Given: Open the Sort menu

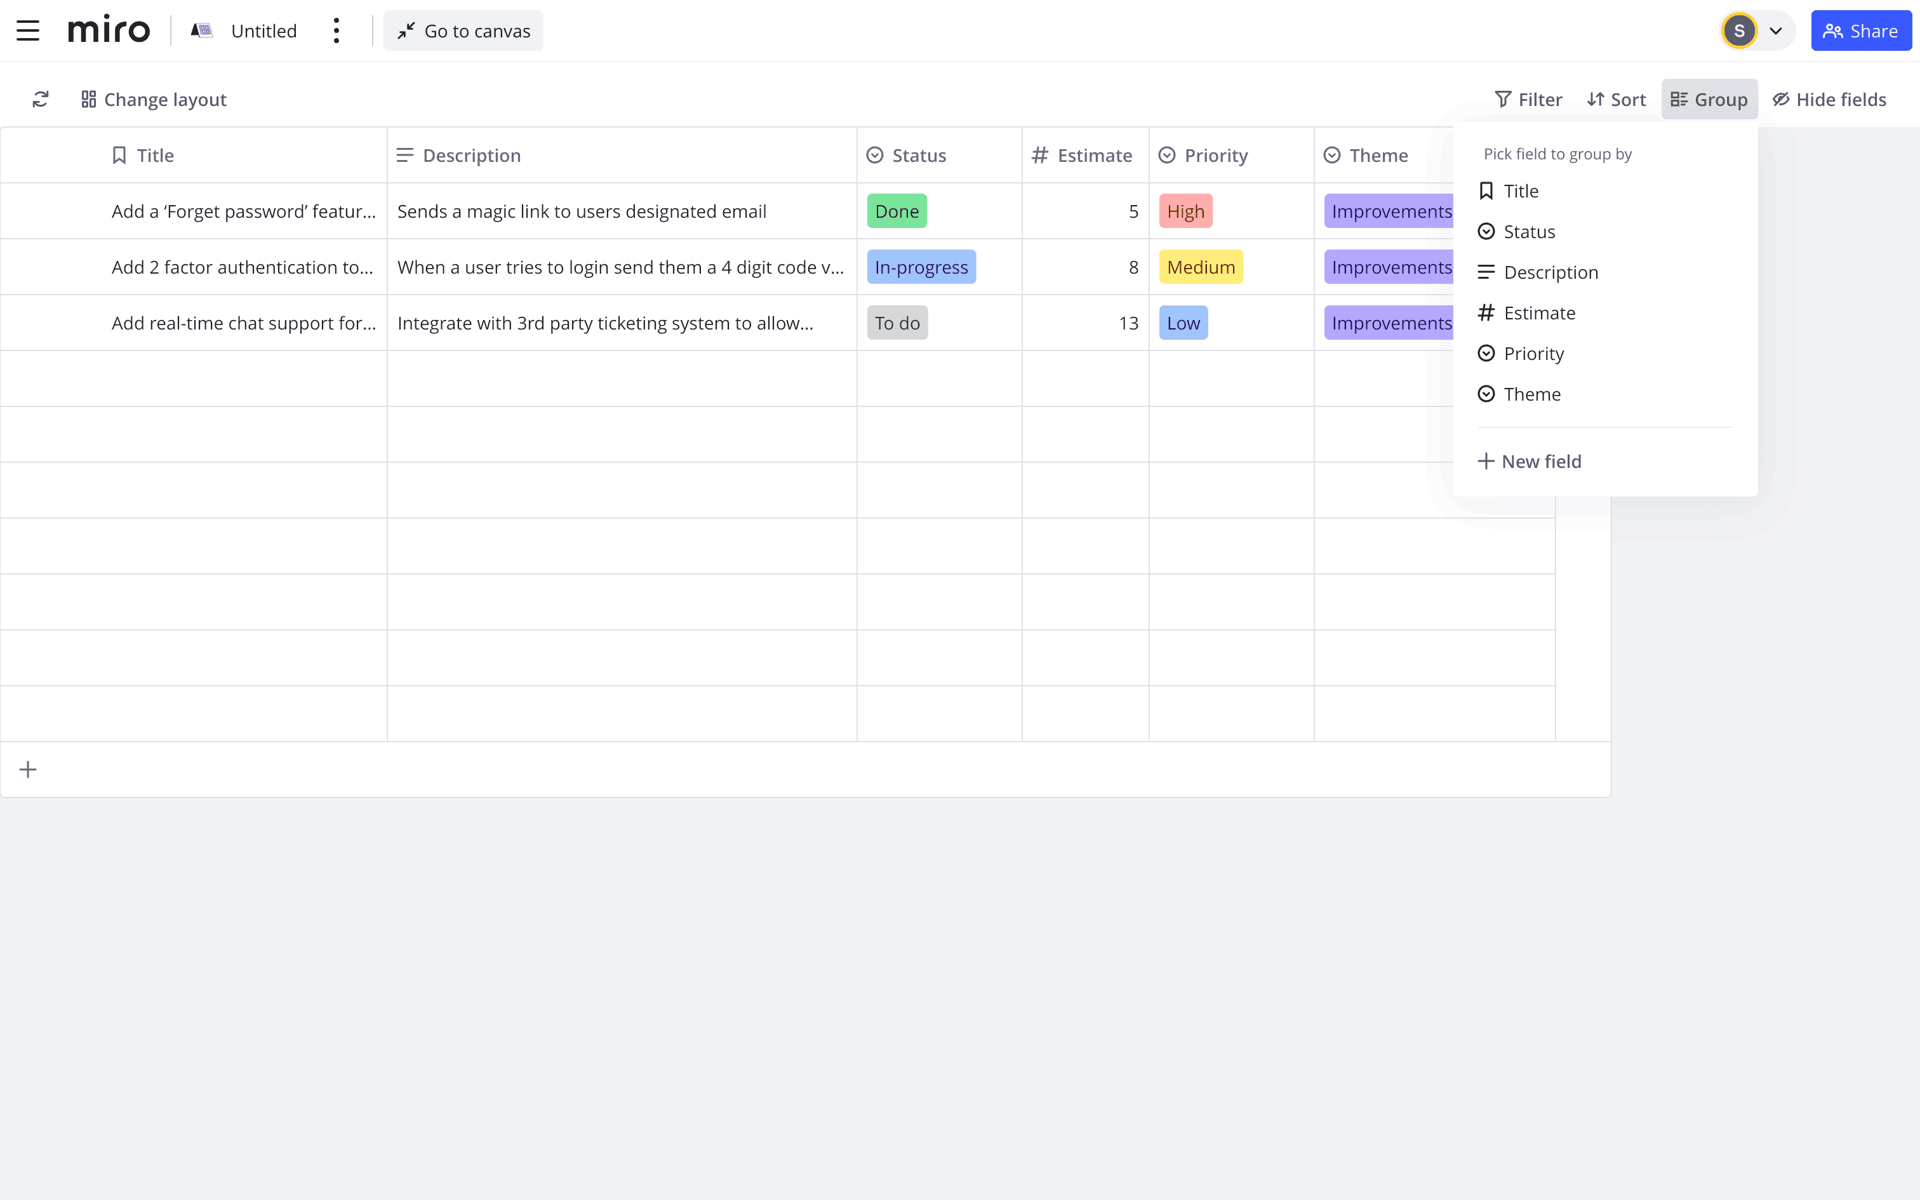Looking at the screenshot, I should click(x=1616, y=99).
